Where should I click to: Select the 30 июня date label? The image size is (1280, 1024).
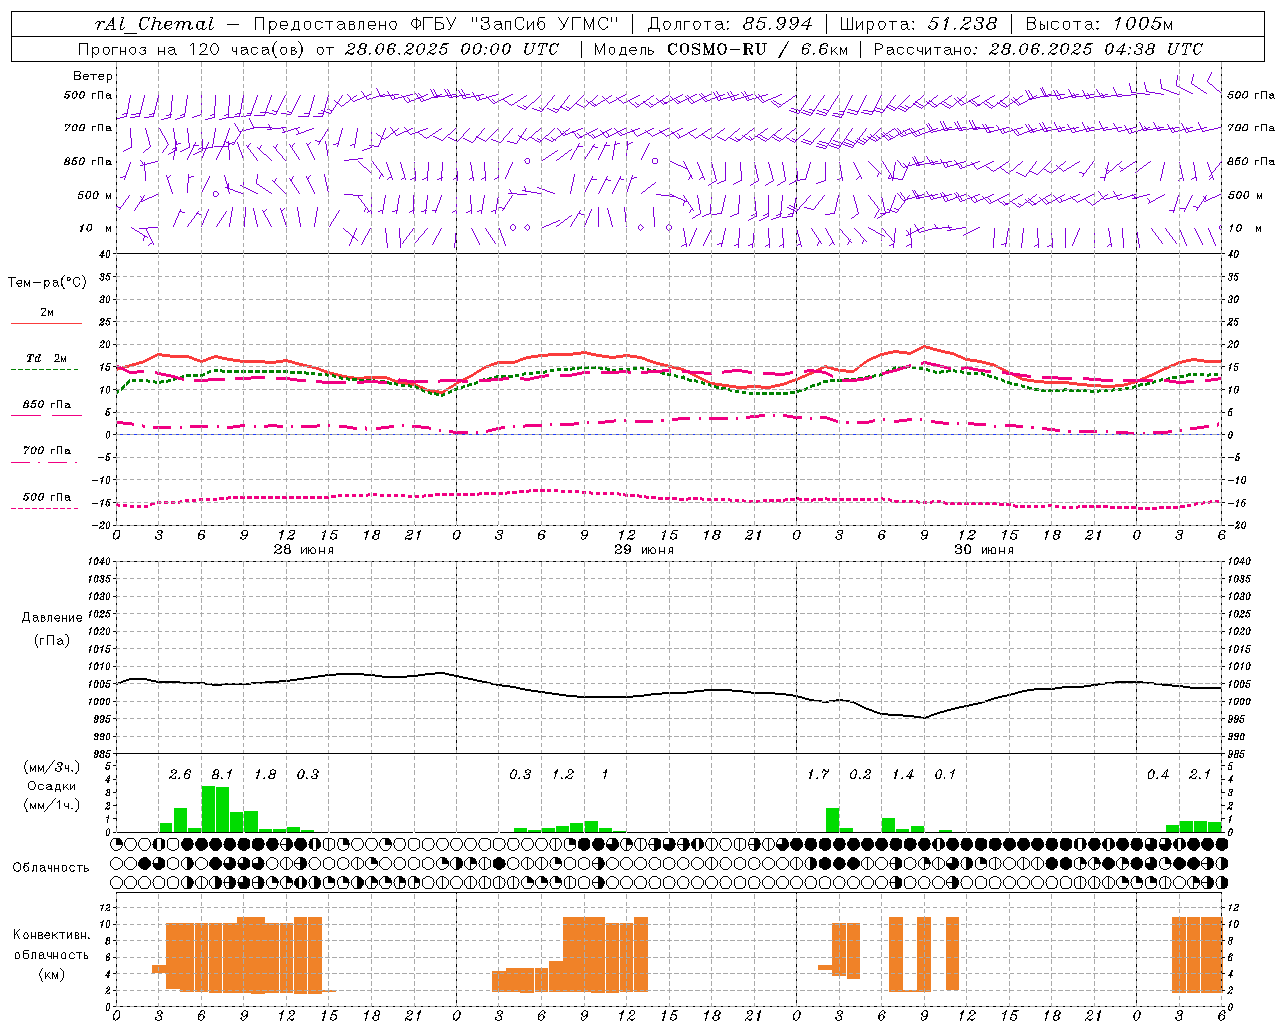pyautogui.click(x=983, y=549)
